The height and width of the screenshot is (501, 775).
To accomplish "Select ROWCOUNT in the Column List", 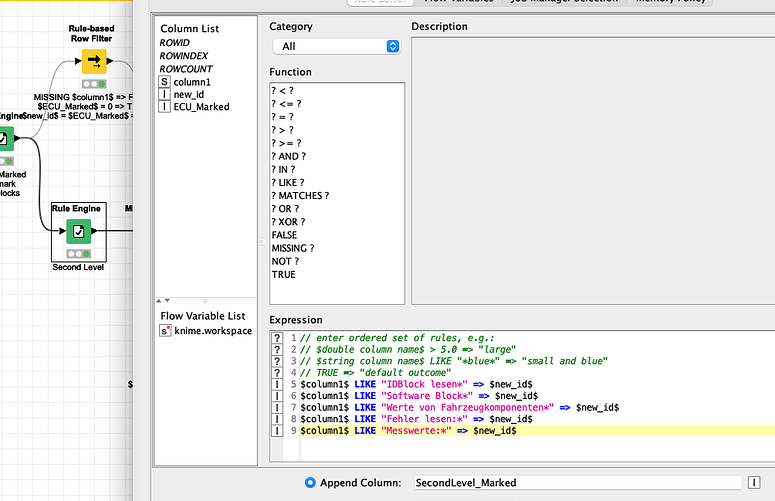I will (186, 69).
